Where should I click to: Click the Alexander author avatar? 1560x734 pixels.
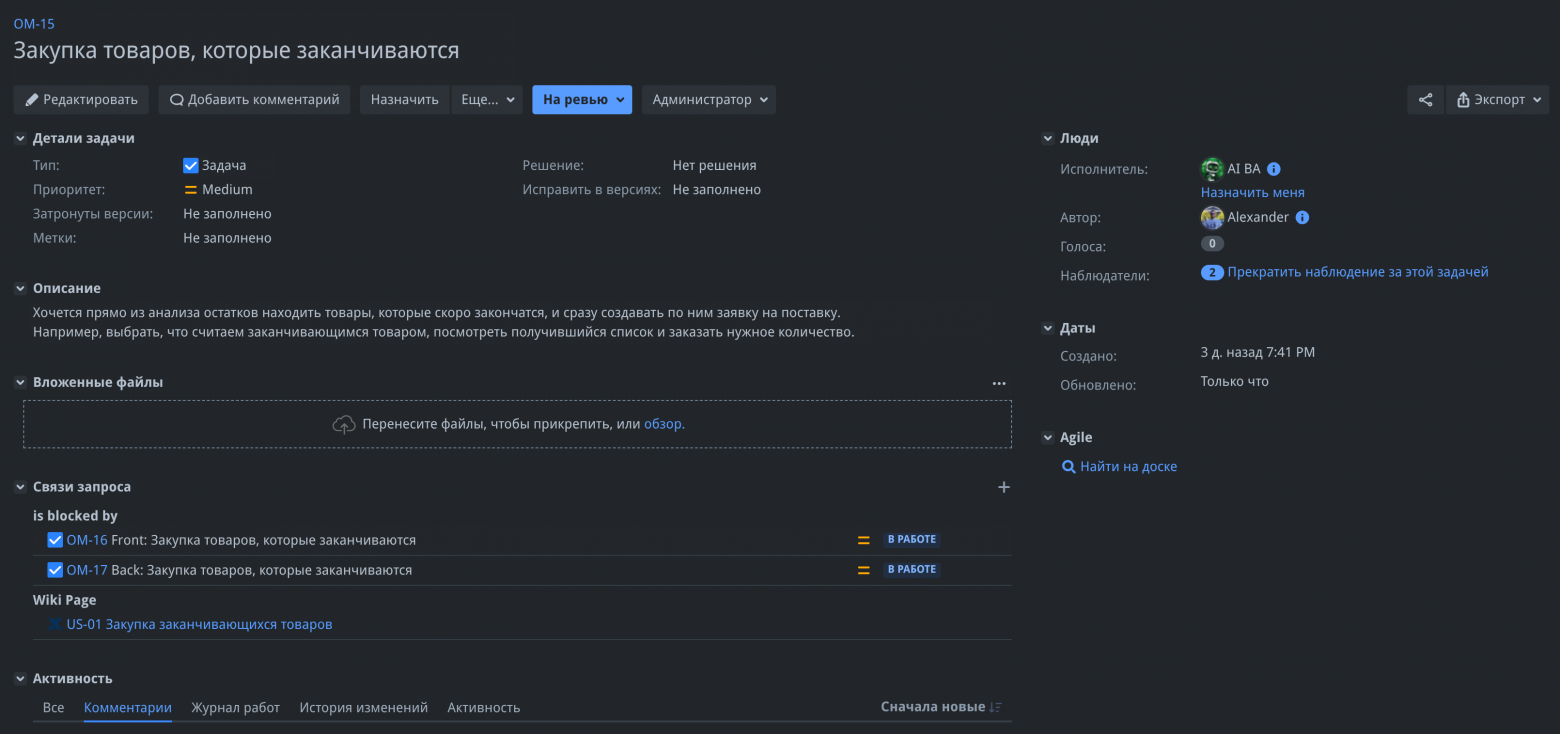[1212, 217]
